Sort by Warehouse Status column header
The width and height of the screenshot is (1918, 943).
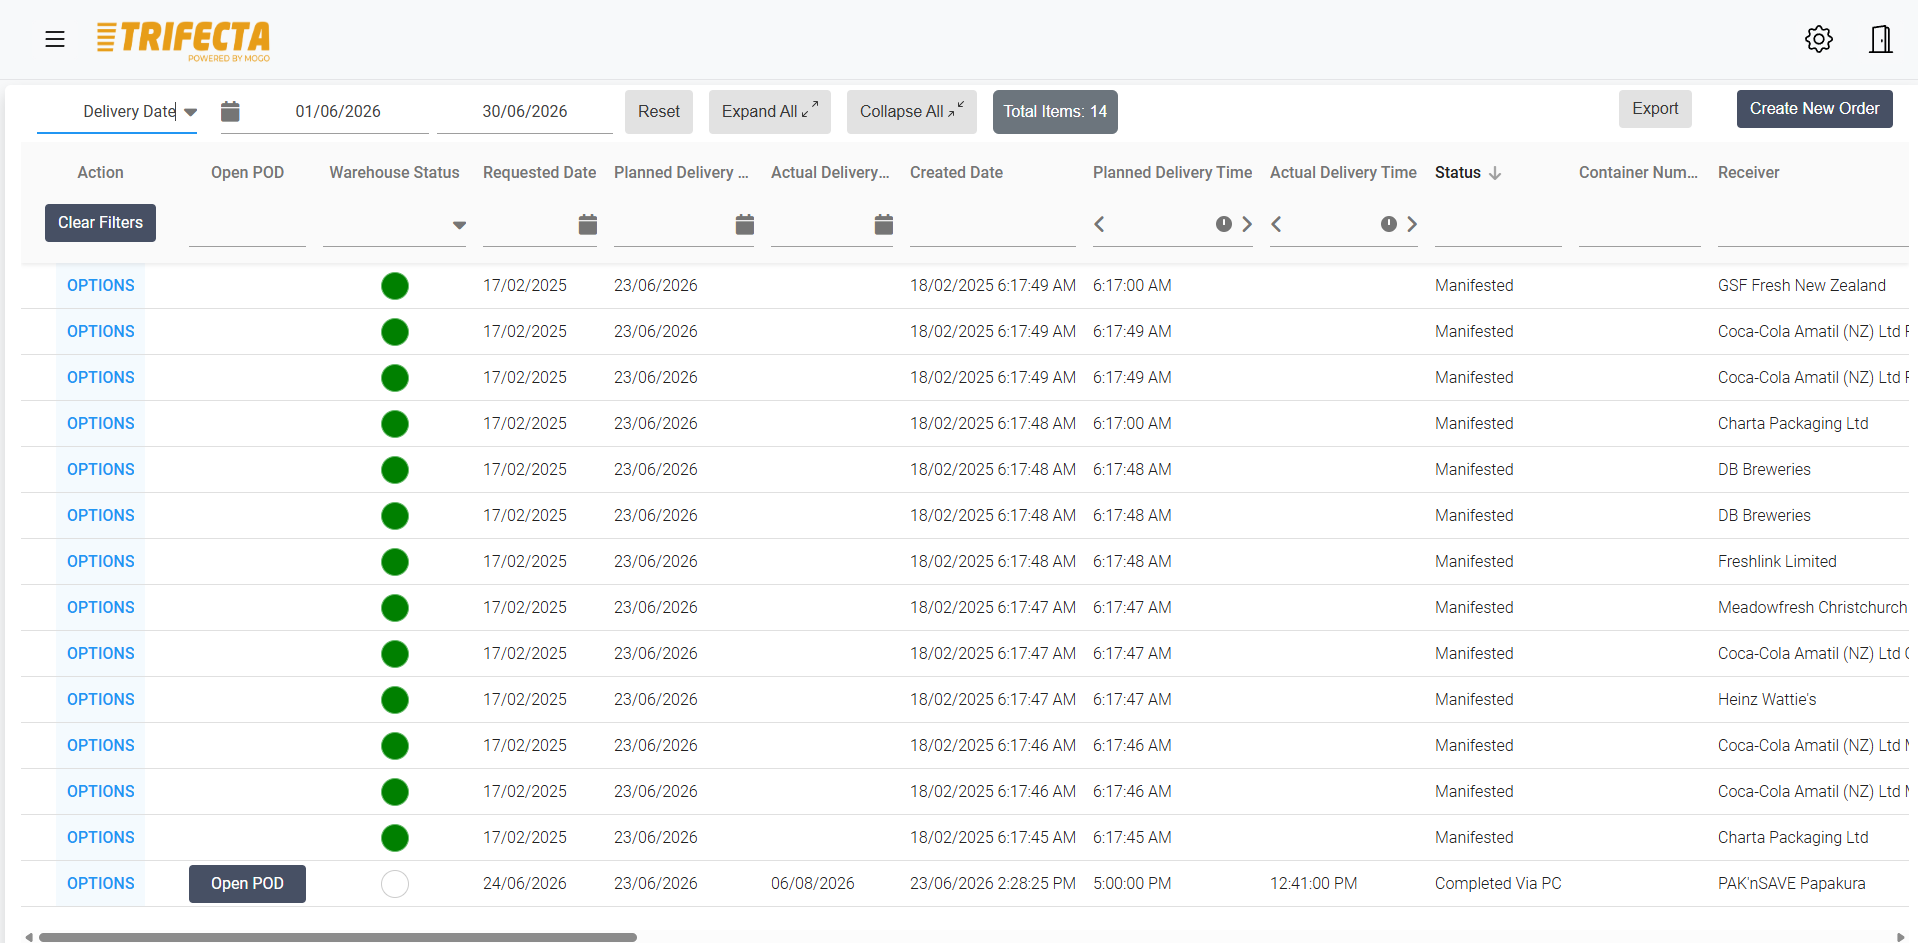point(395,173)
